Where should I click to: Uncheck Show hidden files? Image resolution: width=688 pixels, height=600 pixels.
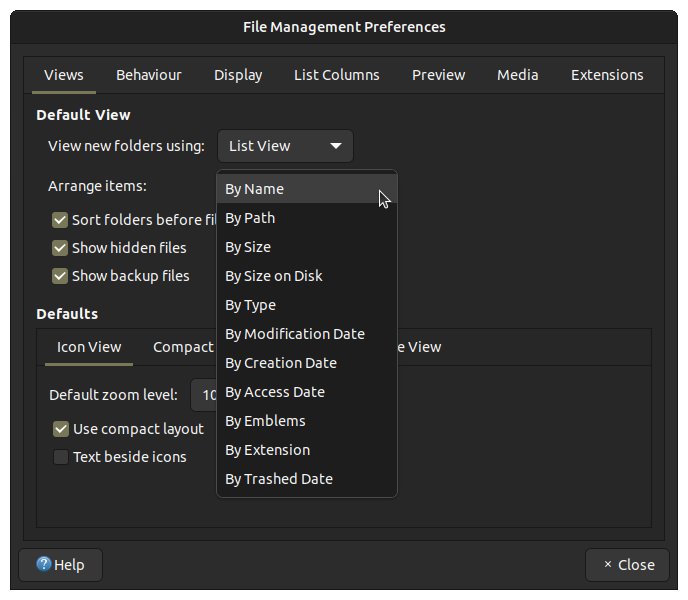[x=60, y=248]
